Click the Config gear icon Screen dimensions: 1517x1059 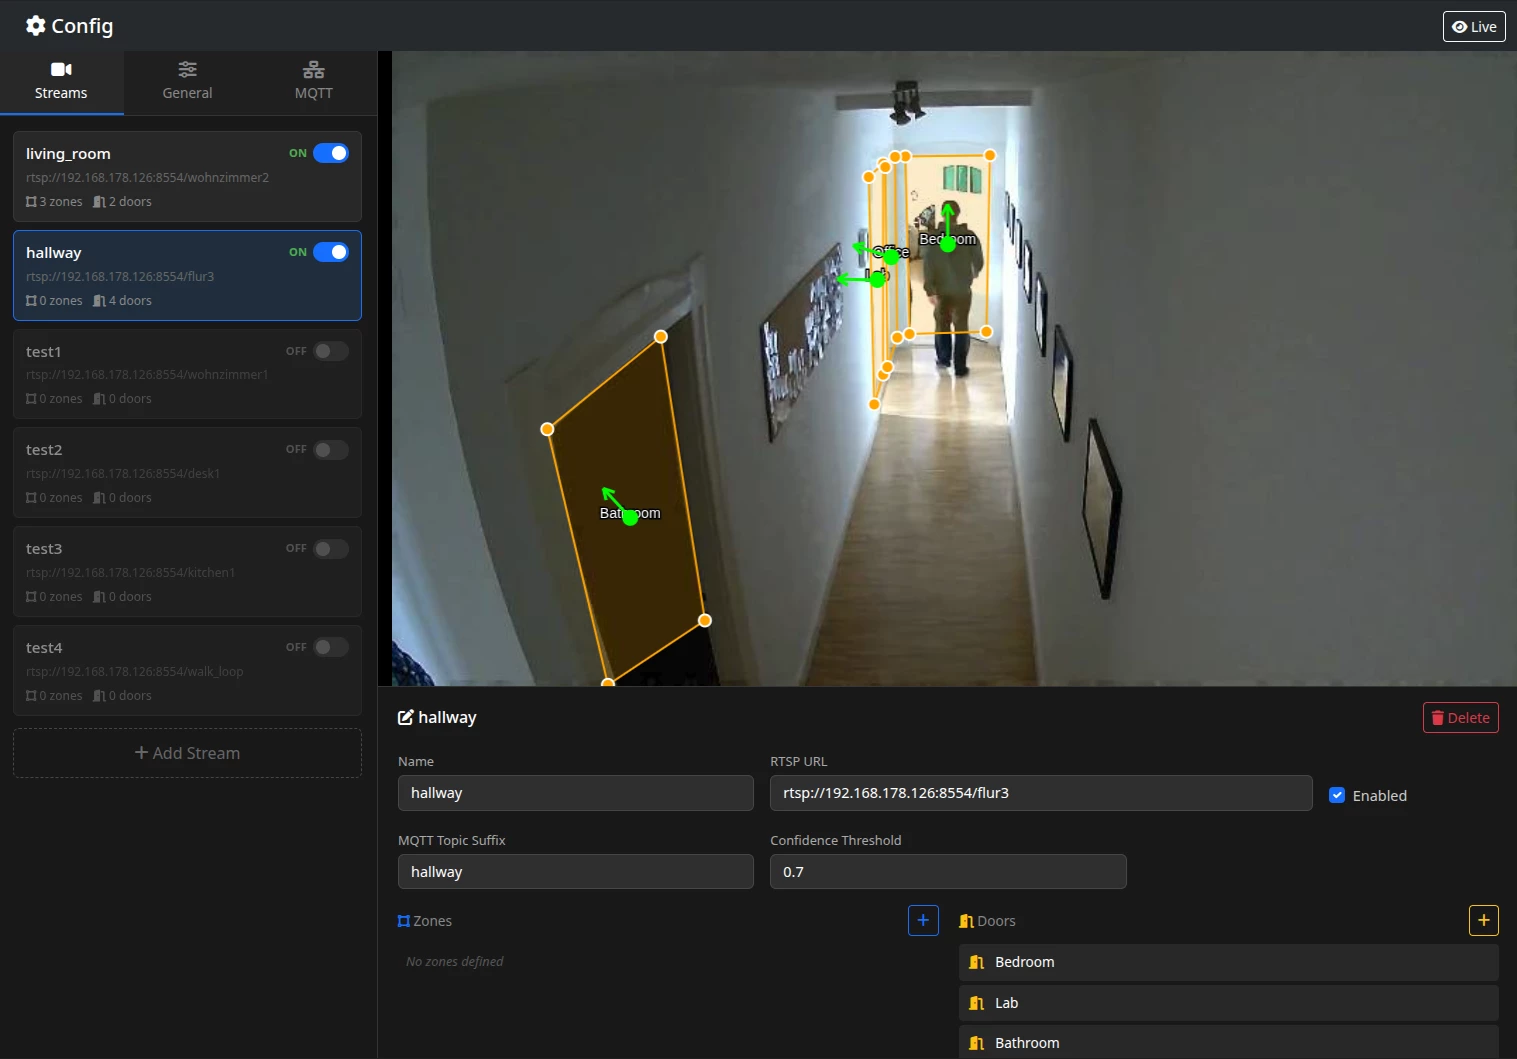36,26
